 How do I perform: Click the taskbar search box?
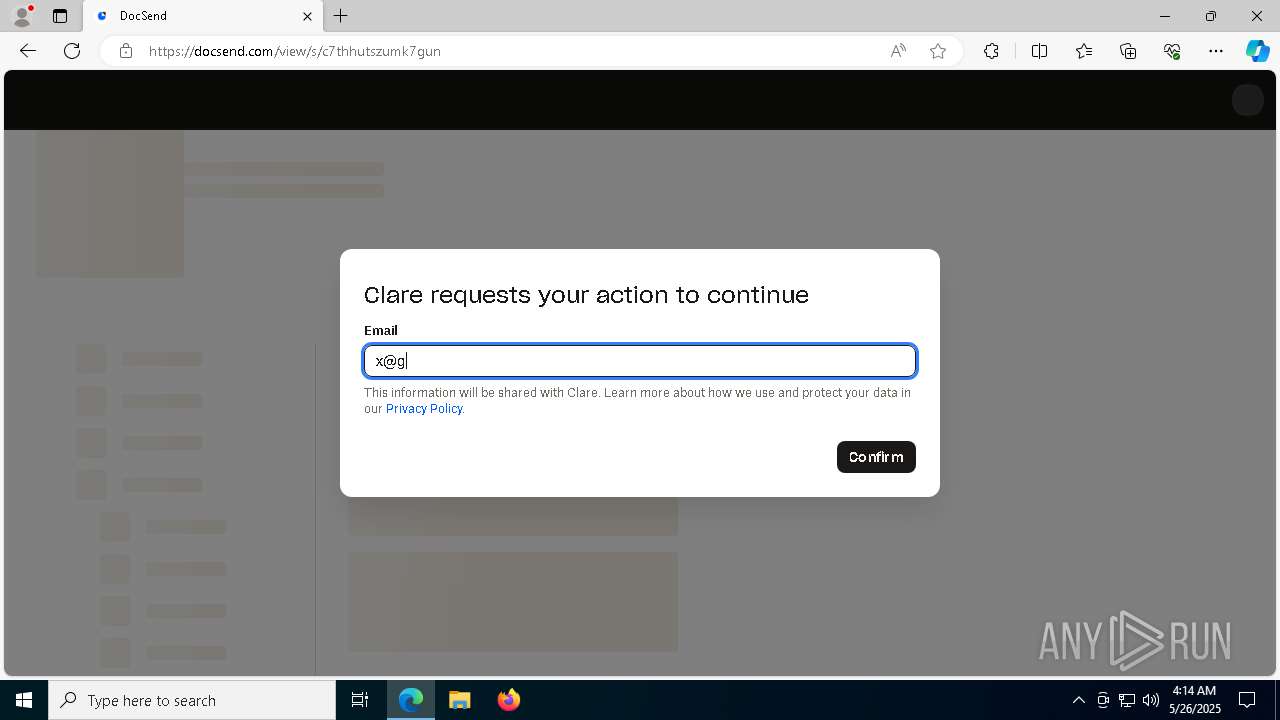(192, 700)
